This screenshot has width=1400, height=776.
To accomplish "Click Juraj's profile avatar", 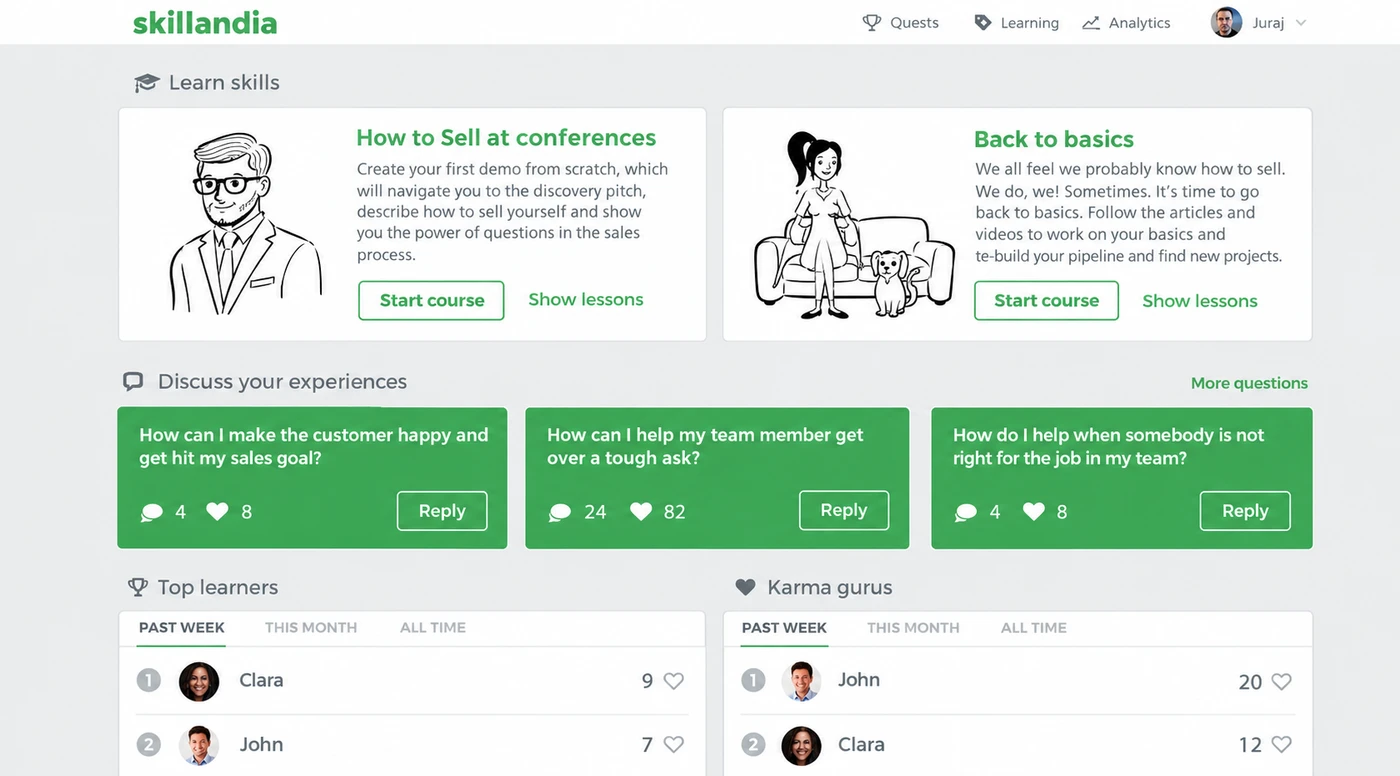I will tap(1226, 22).
